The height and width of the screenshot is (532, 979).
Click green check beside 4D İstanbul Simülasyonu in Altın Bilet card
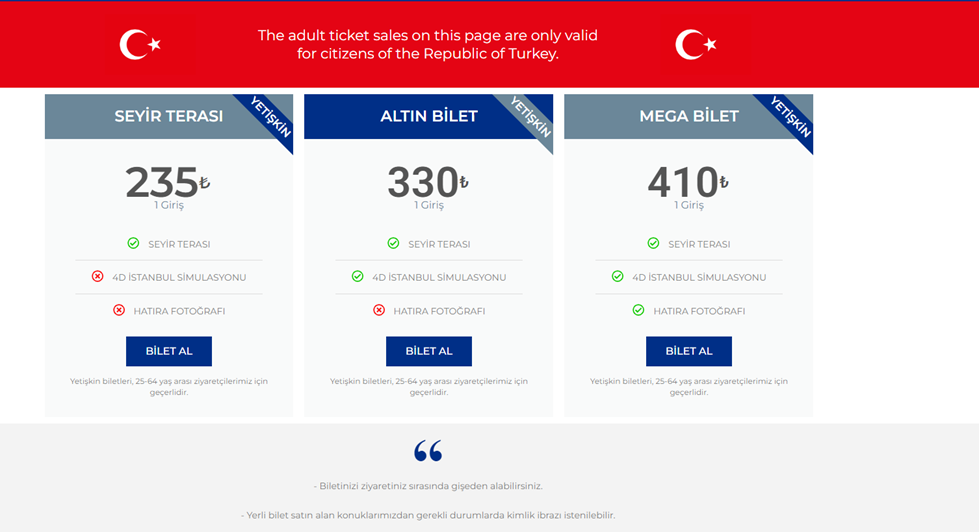[357, 276]
